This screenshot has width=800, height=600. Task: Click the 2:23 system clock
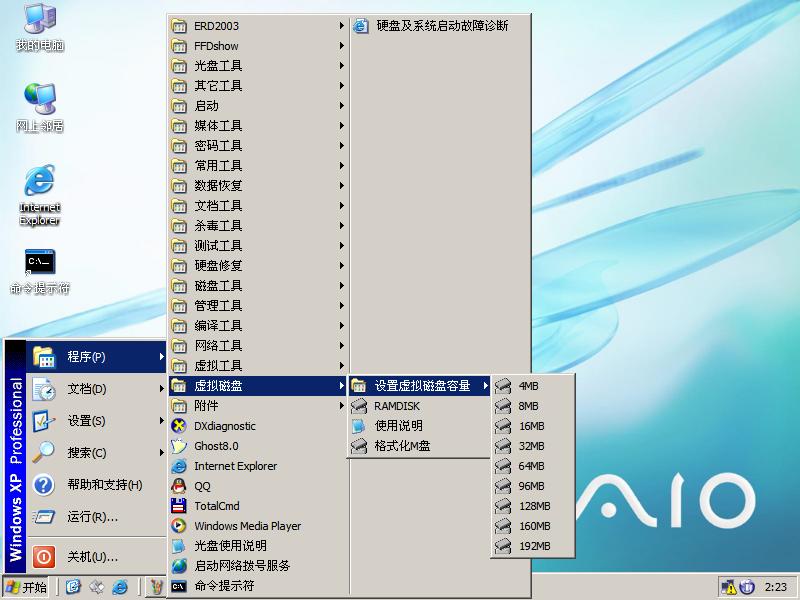pos(776,587)
